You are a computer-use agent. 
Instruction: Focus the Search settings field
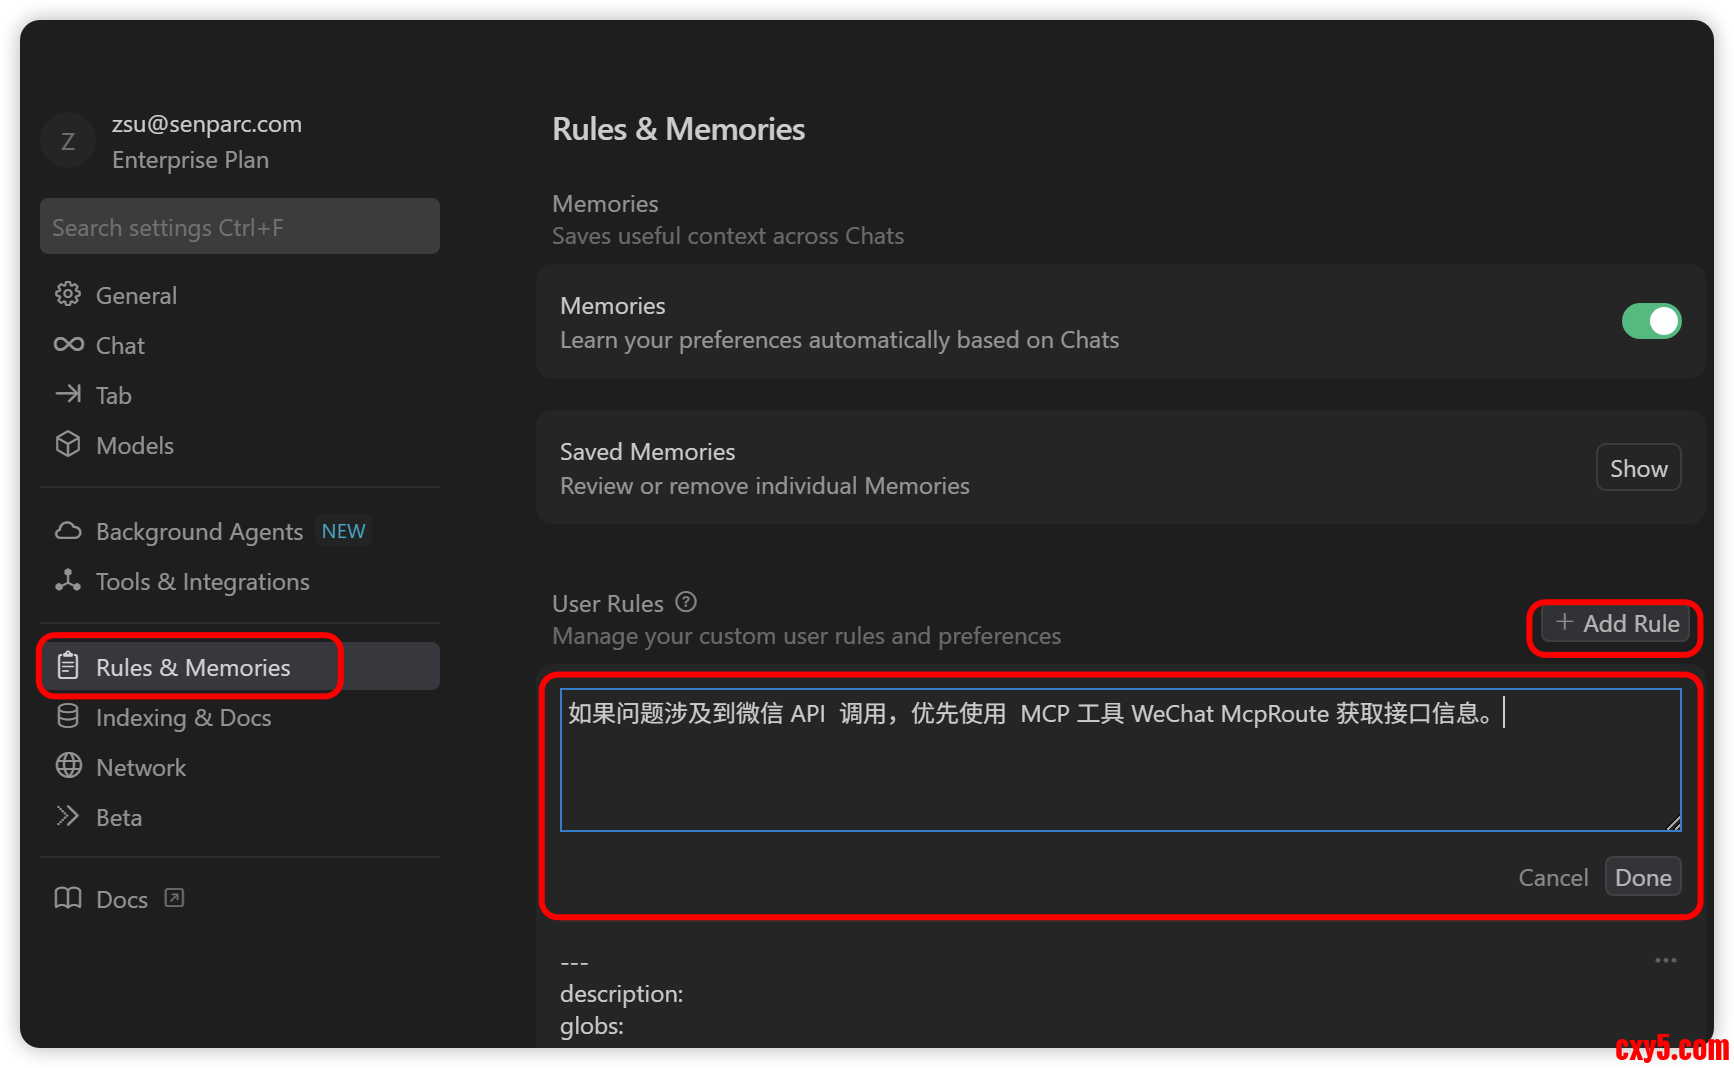[x=240, y=227]
